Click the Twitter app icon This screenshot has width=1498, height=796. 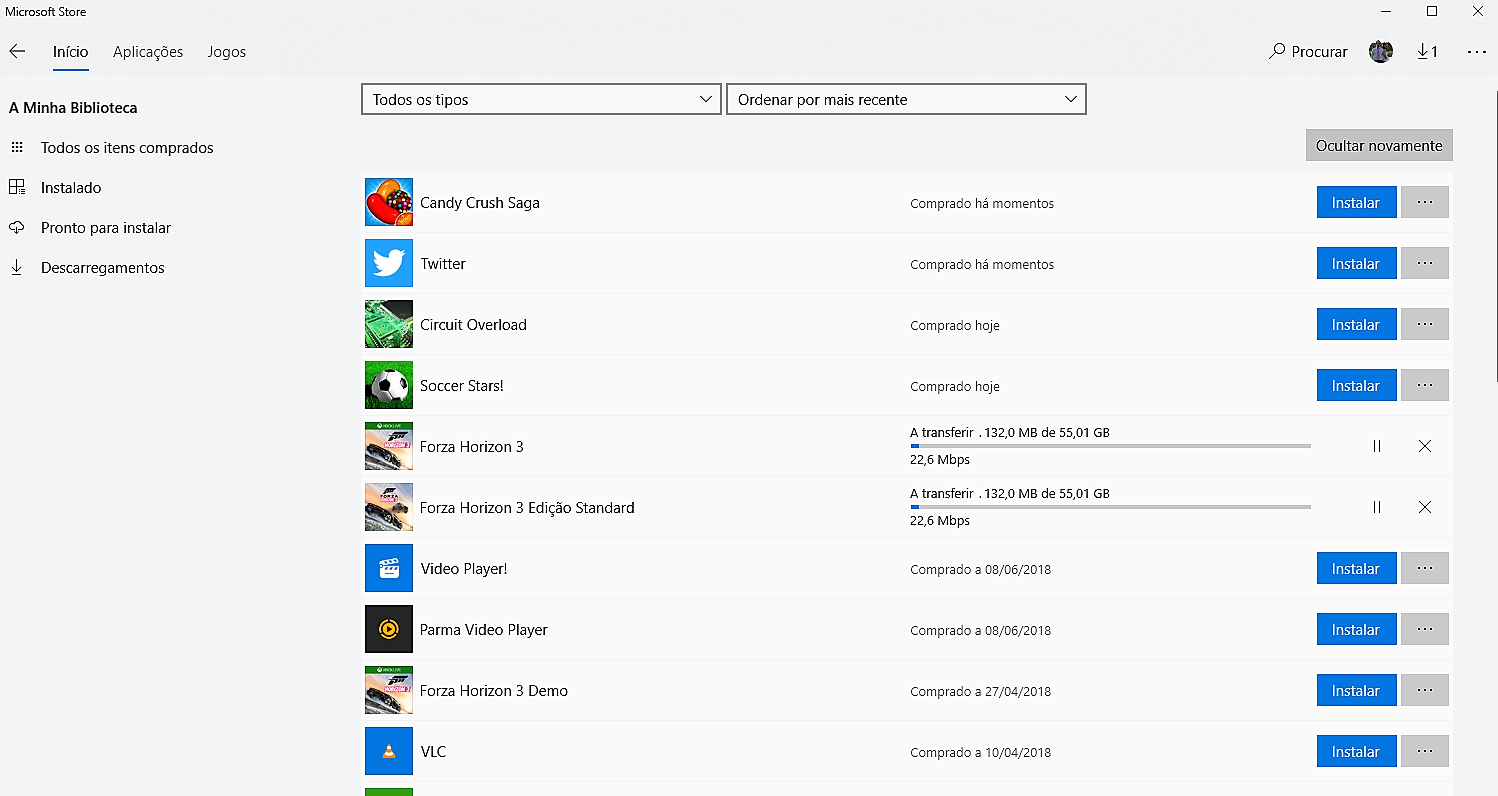389,263
